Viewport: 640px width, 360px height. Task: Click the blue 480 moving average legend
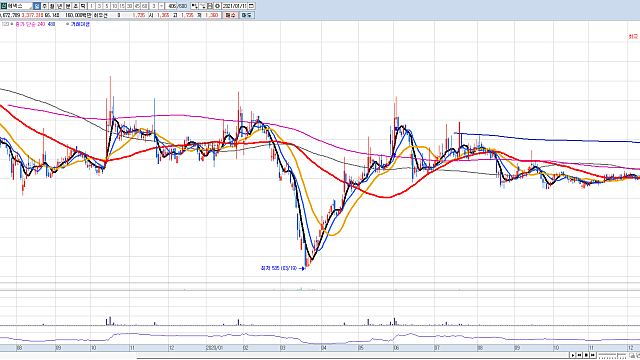coord(51,24)
